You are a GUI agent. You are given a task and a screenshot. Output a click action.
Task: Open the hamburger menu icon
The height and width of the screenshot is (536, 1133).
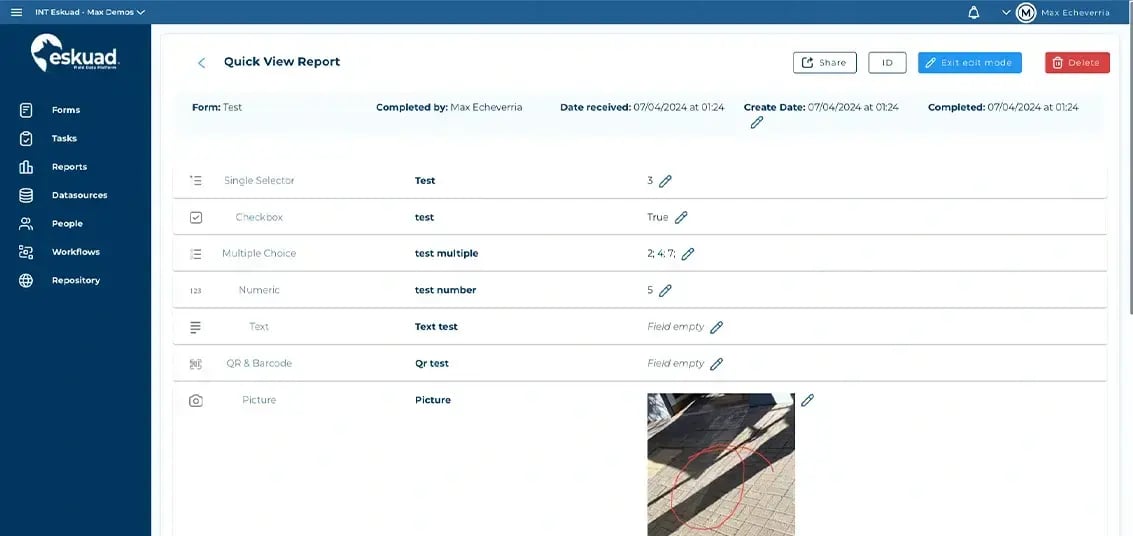[16, 12]
